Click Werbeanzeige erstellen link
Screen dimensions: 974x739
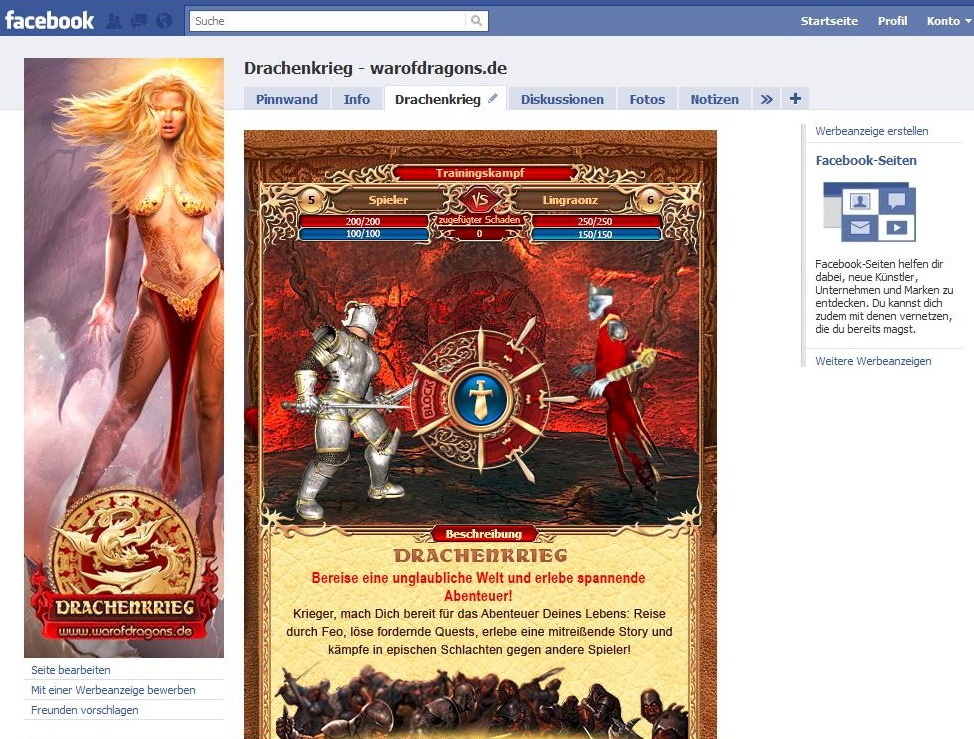click(x=872, y=131)
